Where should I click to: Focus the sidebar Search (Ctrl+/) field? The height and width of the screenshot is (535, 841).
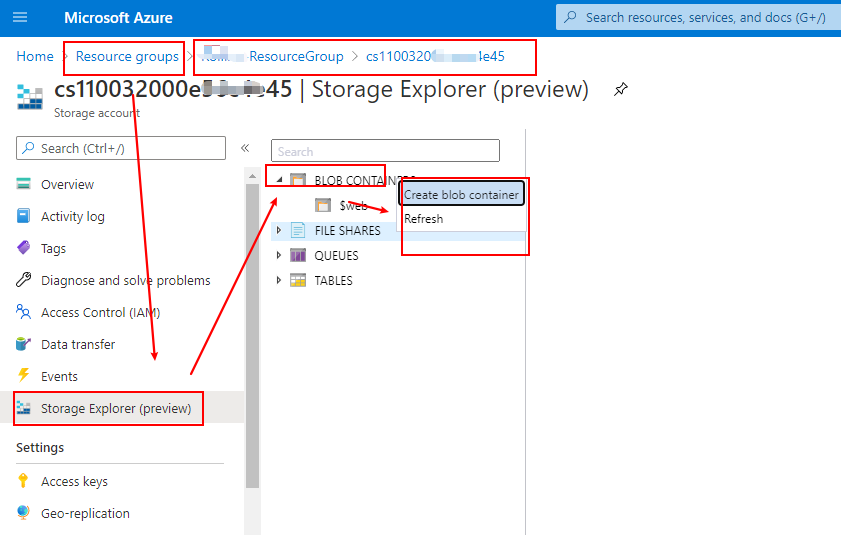pyautogui.click(x=121, y=148)
